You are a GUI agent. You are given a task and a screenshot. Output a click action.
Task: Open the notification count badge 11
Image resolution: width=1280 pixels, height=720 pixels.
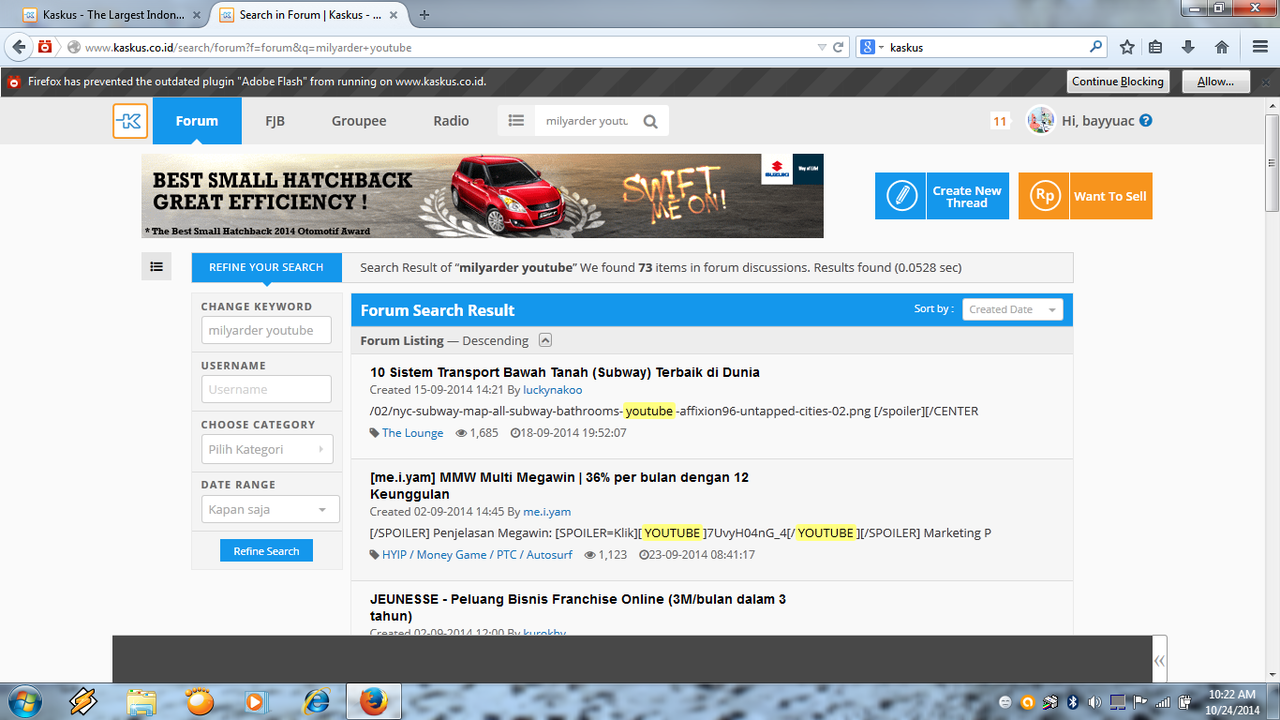pos(1000,121)
